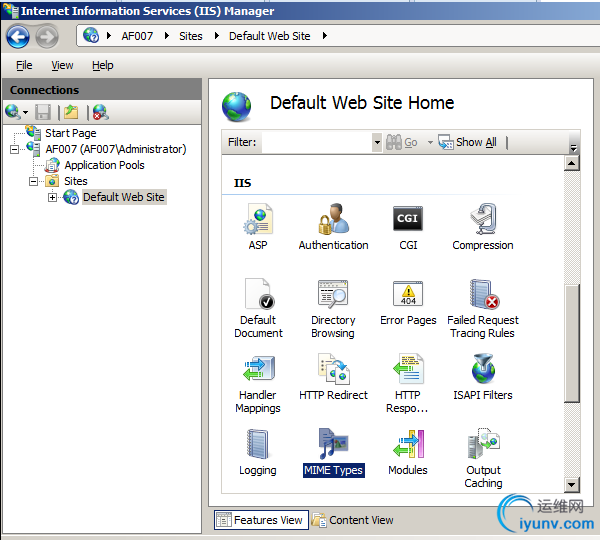Viewport: 600px width, 540px height.
Task: Collapse the Sites tree node
Action: 34,181
